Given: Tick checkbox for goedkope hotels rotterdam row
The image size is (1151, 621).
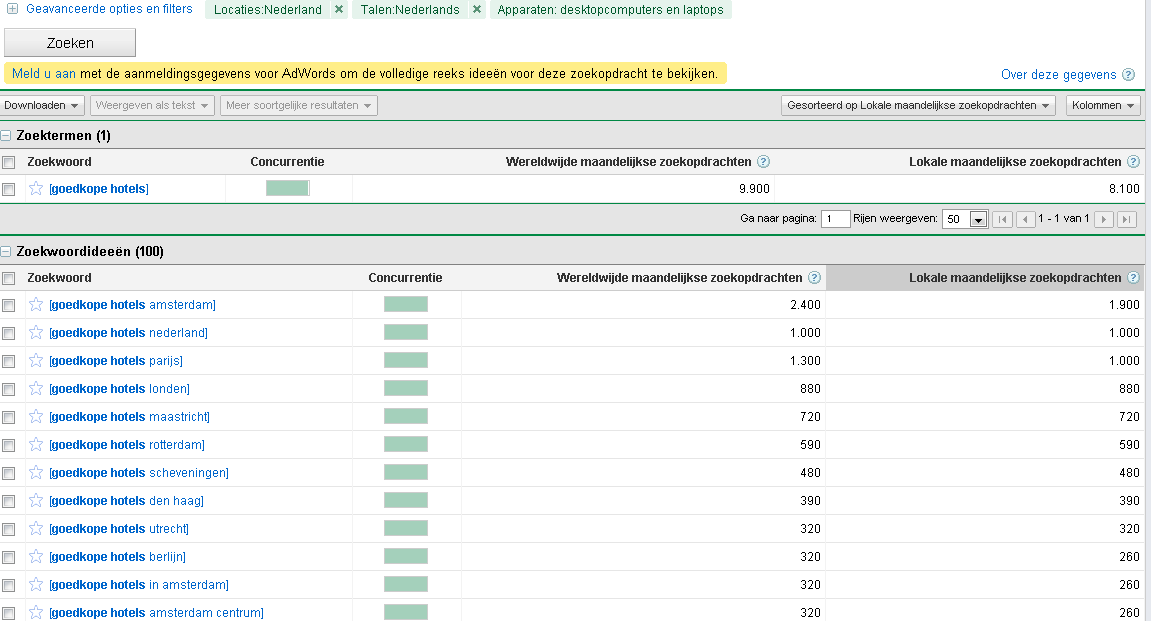Looking at the screenshot, I should point(9,445).
